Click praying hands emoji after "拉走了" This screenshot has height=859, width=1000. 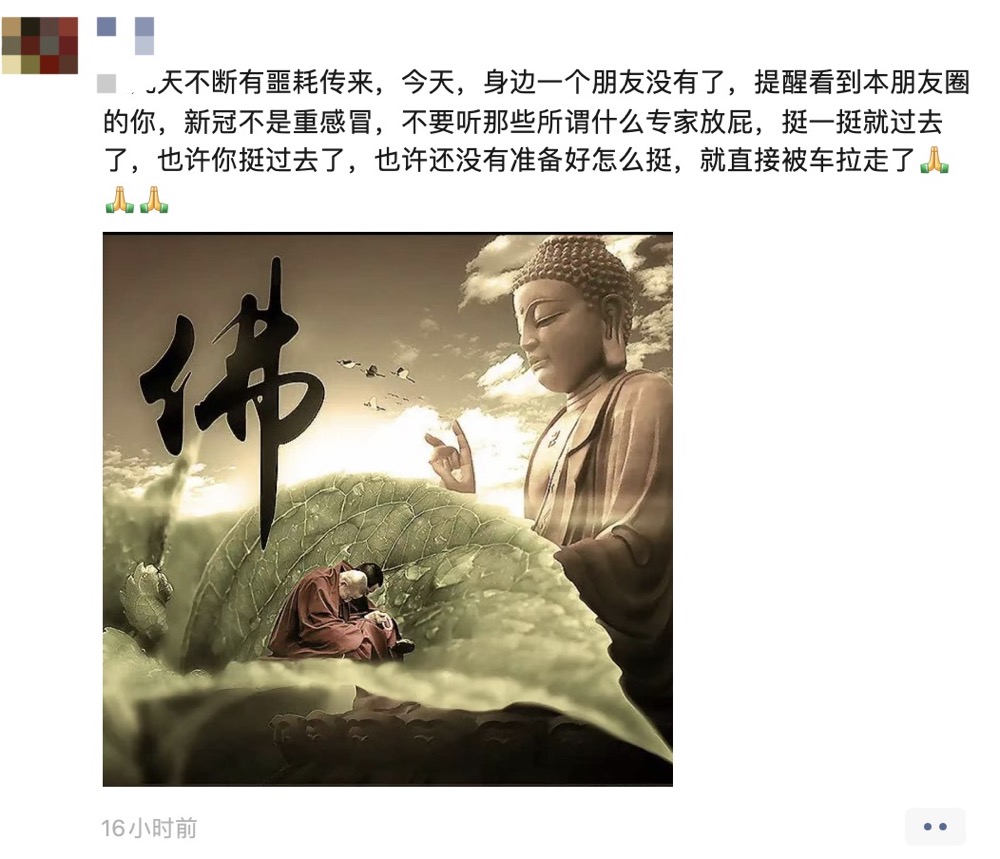point(934,159)
